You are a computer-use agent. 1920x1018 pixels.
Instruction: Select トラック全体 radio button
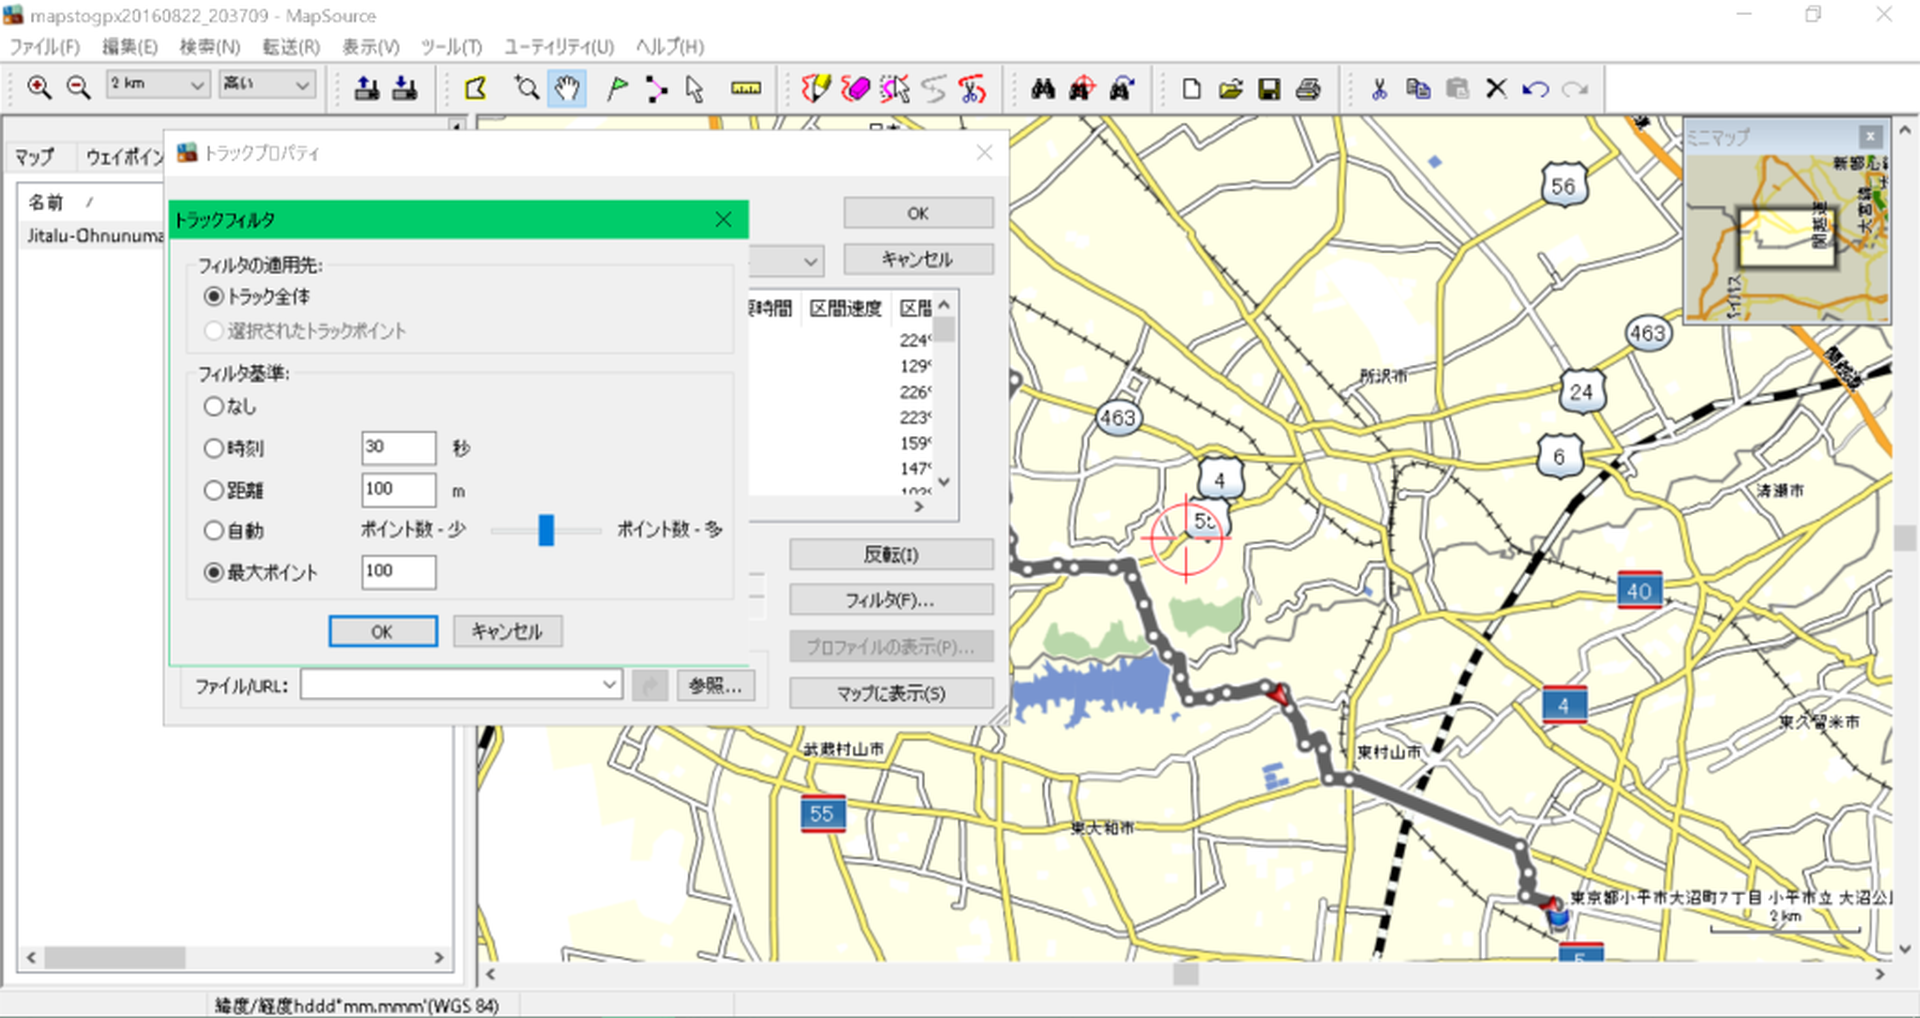(213, 296)
